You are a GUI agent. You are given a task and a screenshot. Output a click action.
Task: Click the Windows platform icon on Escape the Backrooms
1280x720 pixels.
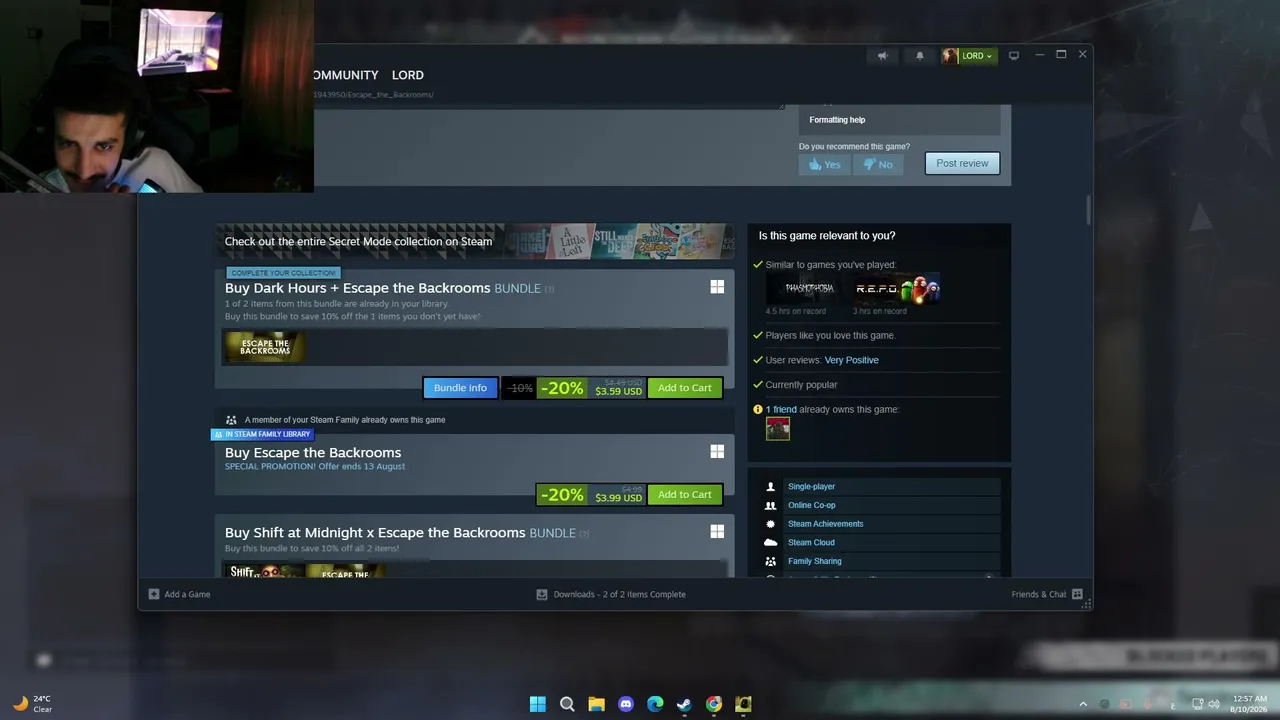[x=717, y=452]
